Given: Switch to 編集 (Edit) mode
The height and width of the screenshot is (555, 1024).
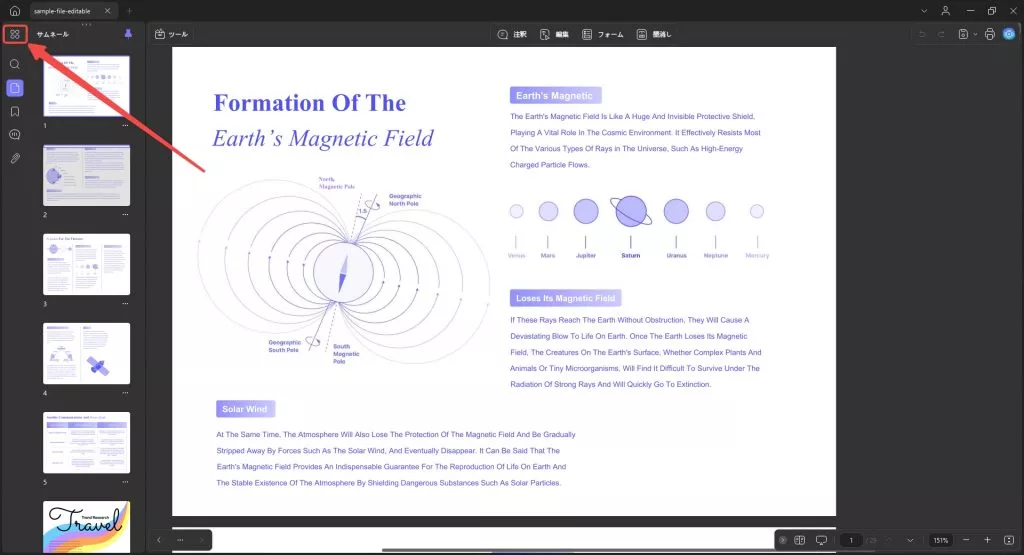Looking at the screenshot, I should (554, 34).
